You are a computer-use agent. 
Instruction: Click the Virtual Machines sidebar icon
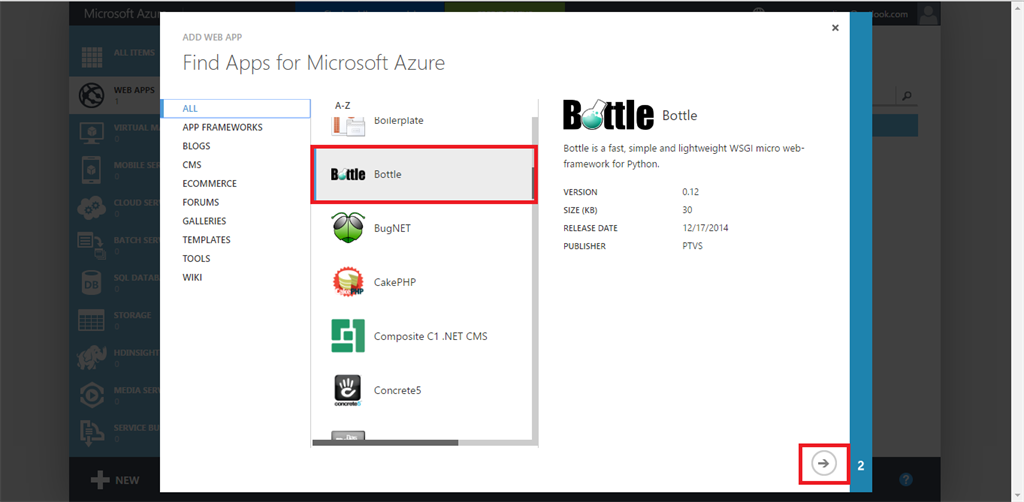pos(92,133)
